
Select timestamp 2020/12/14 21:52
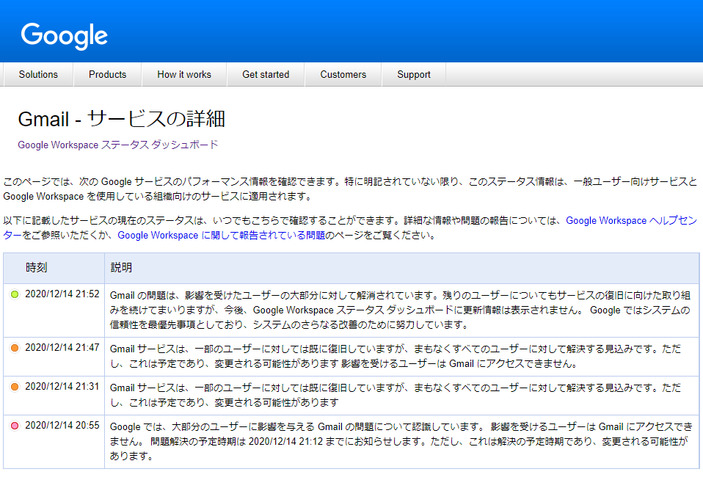point(62,294)
